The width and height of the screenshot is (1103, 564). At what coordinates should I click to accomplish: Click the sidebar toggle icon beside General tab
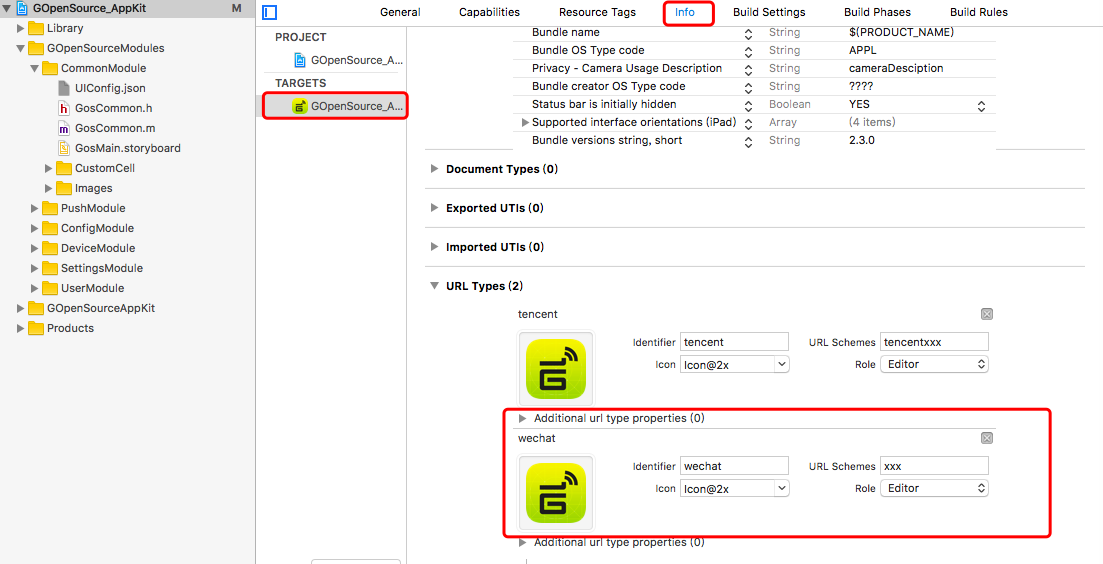point(269,13)
